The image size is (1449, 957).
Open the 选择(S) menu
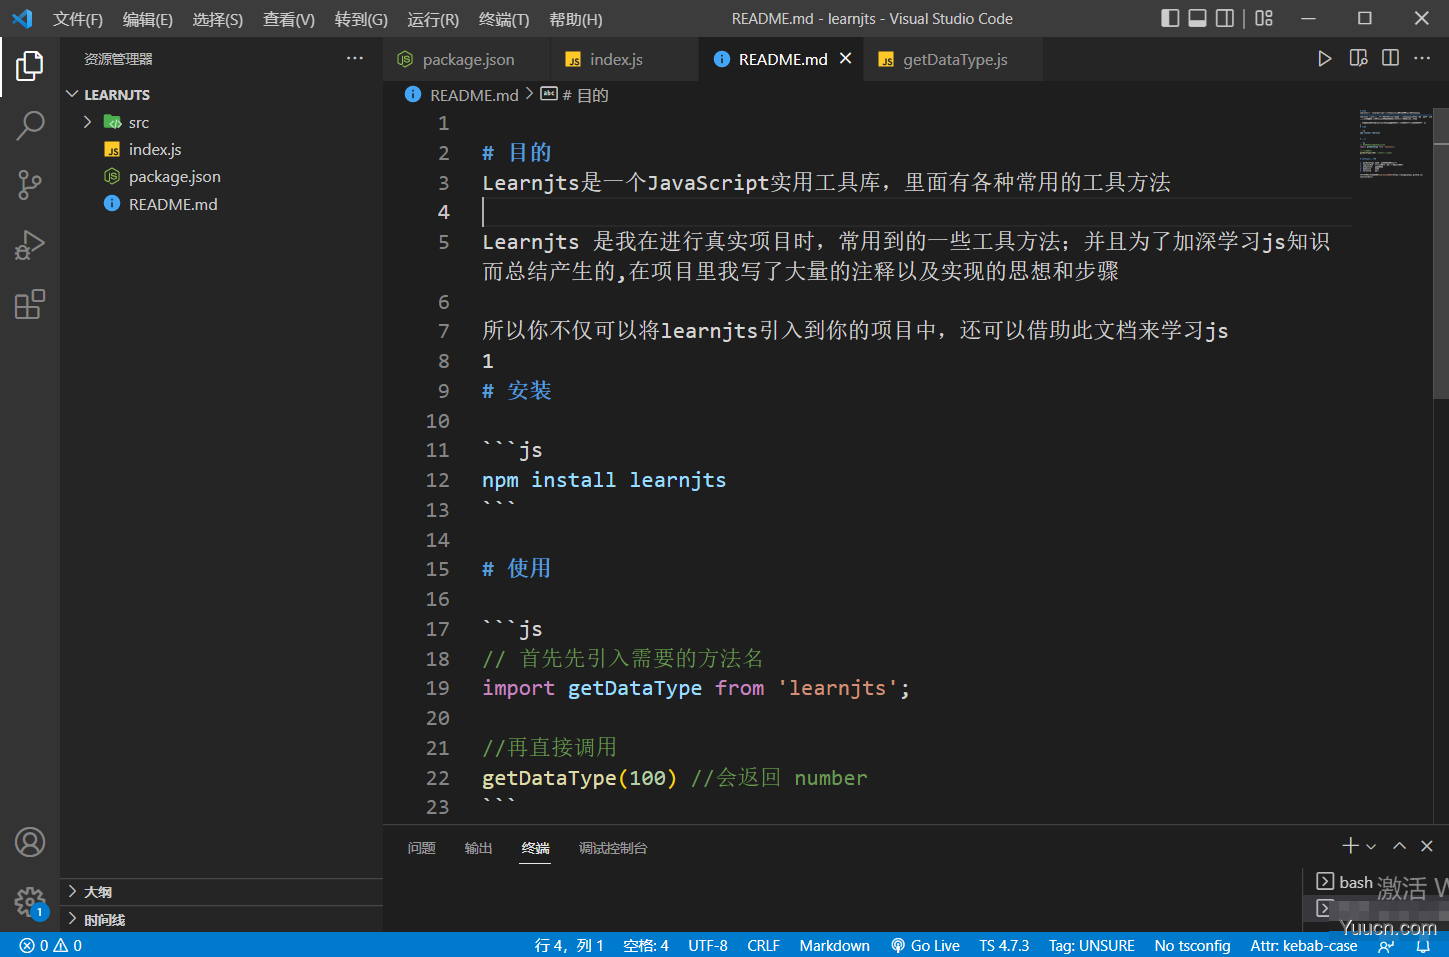[x=218, y=19]
